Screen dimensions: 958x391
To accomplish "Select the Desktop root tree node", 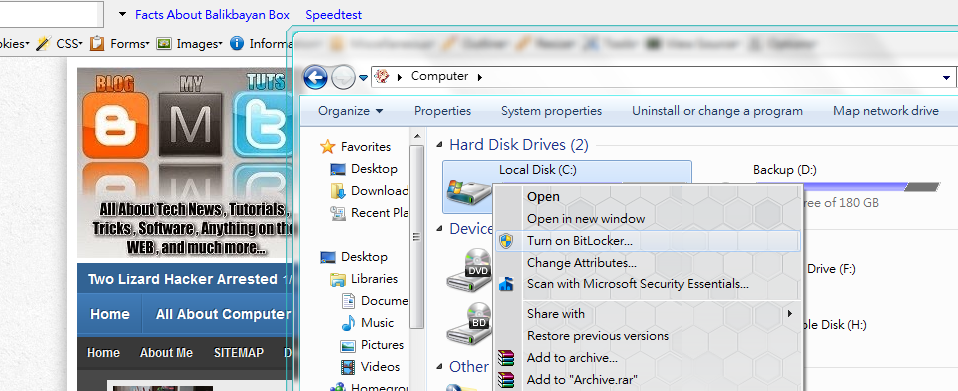I will click(364, 257).
